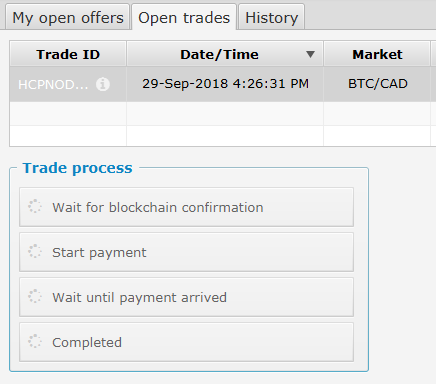Click spinner icon beside Wait for blockchain confirmation
436x384 pixels.
35,207
